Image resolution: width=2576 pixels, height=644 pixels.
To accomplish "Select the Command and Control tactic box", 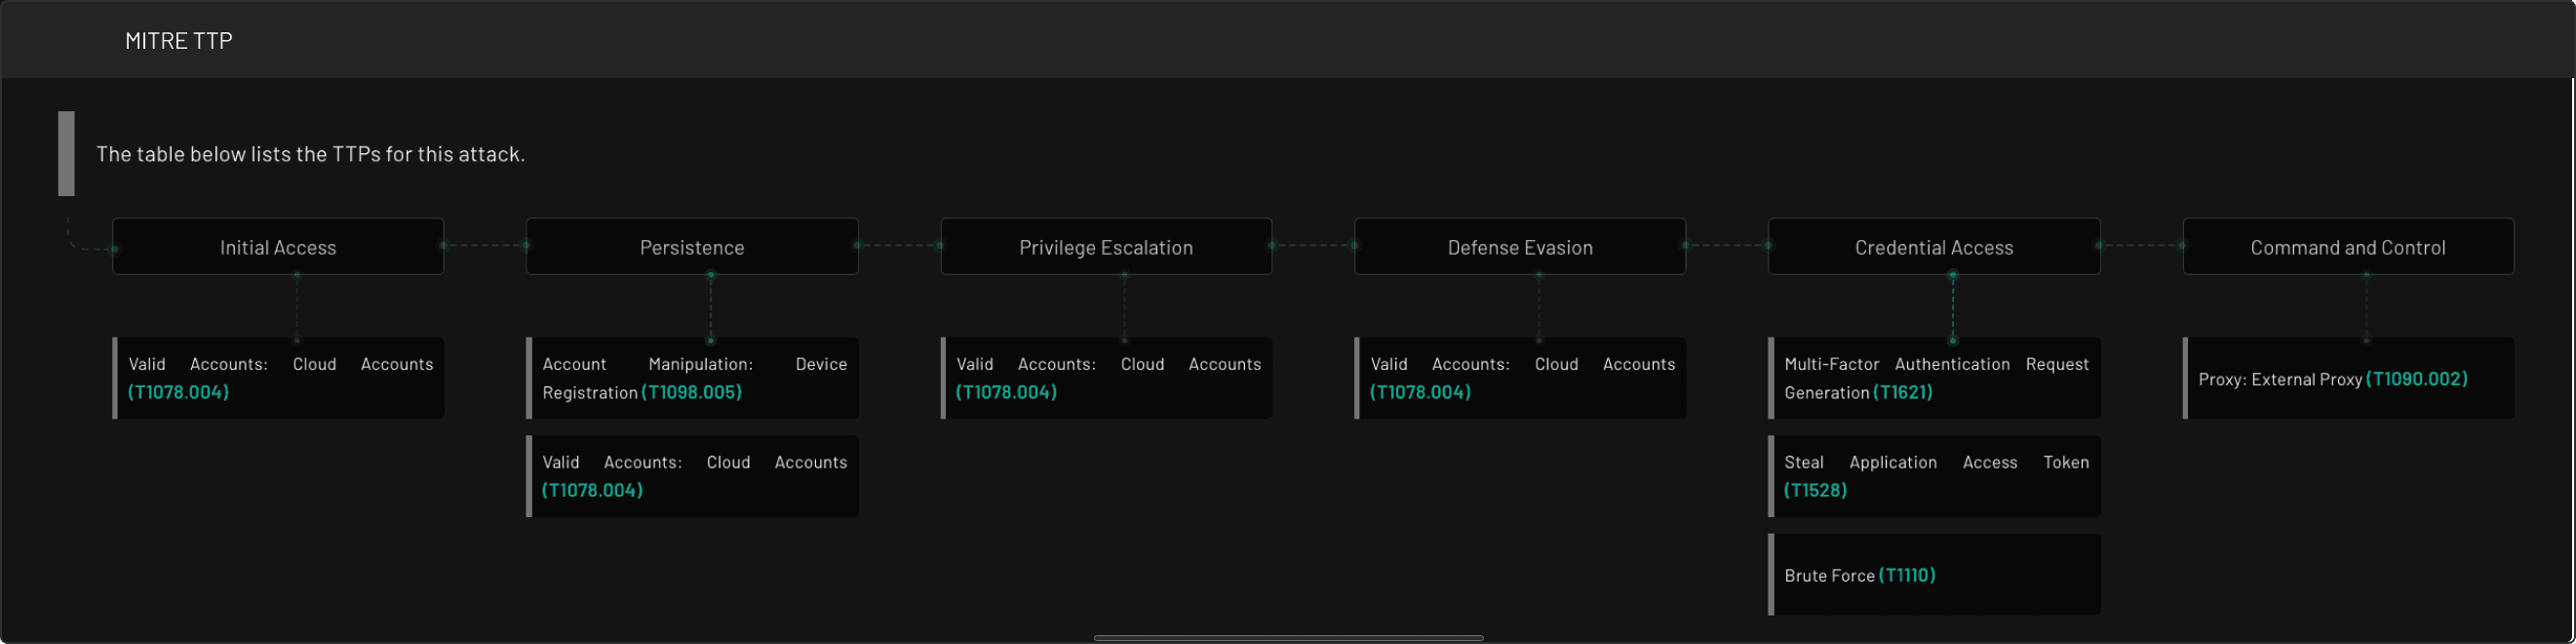I will click(2348, 247).
